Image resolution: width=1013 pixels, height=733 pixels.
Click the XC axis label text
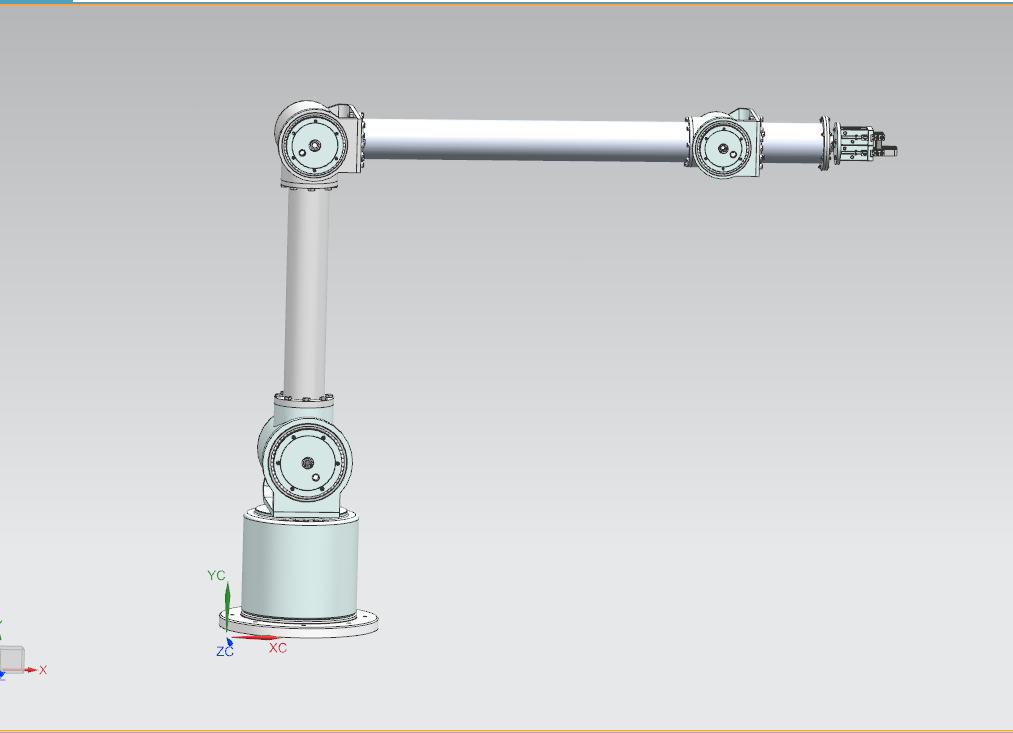(278, 648)
